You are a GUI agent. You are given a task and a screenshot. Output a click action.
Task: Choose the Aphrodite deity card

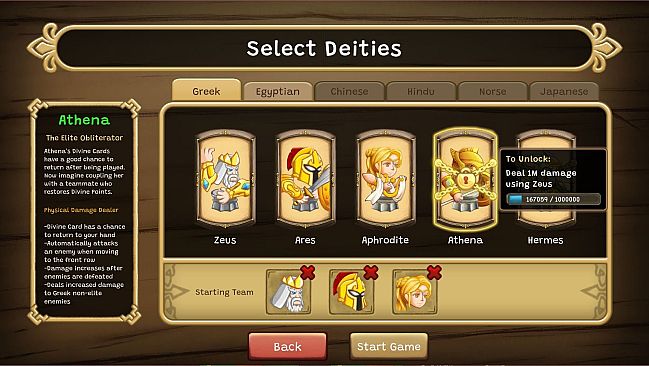(x=386, y=179)
